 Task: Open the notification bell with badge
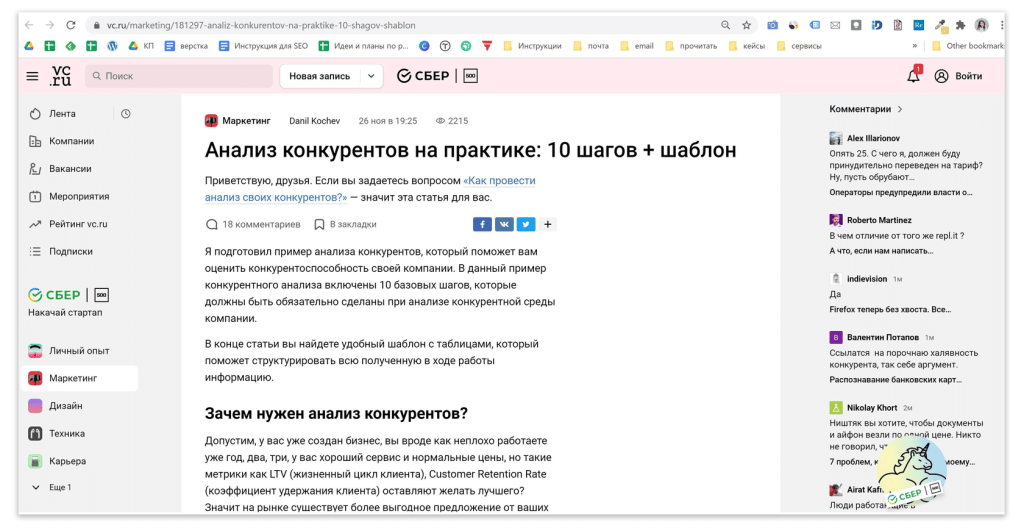(x=914, y=75)
